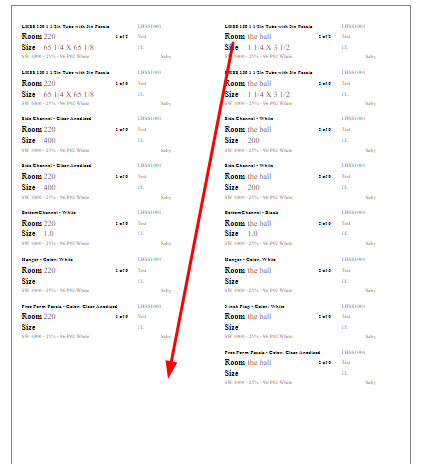Click Free Form Fascia heading above Room the hall

tap(272, 353)
